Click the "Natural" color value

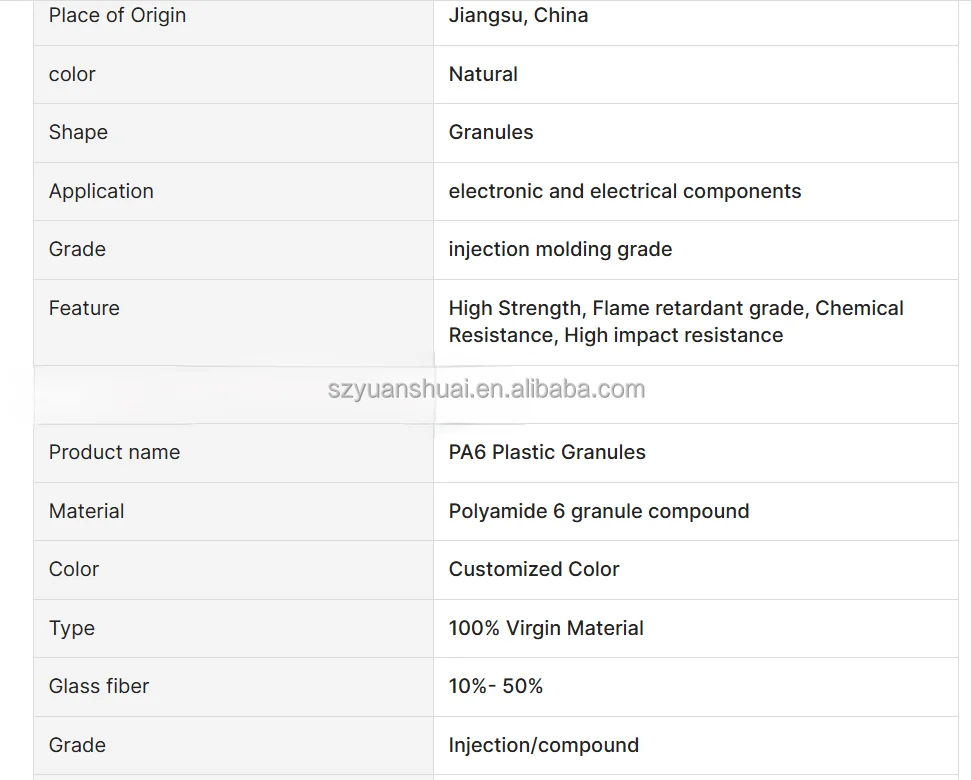[483, 74]
